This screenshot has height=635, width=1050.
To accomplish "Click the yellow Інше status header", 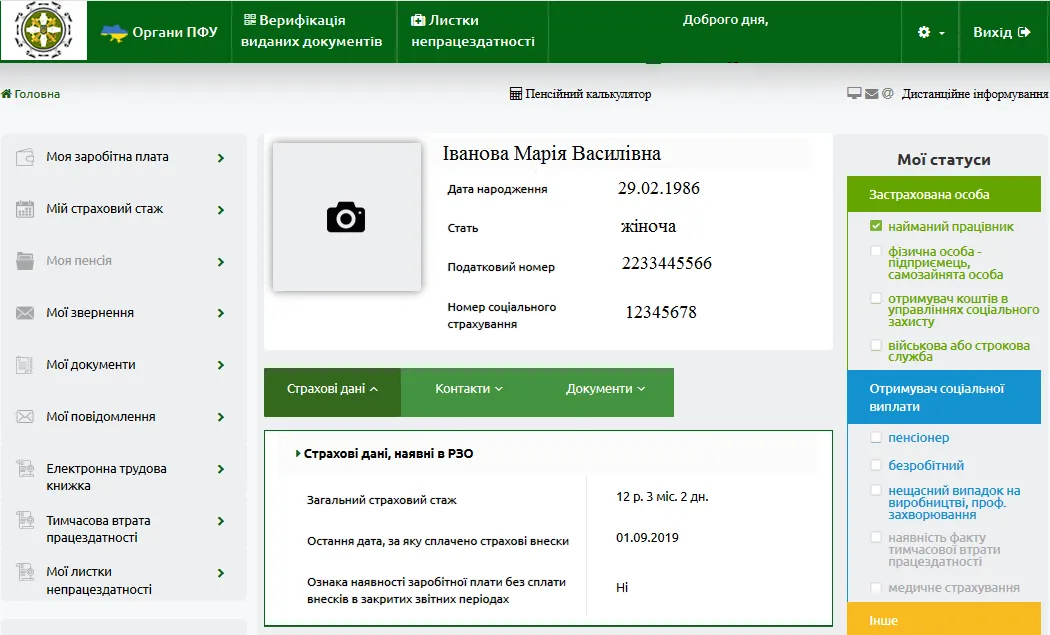I will 944,619.
